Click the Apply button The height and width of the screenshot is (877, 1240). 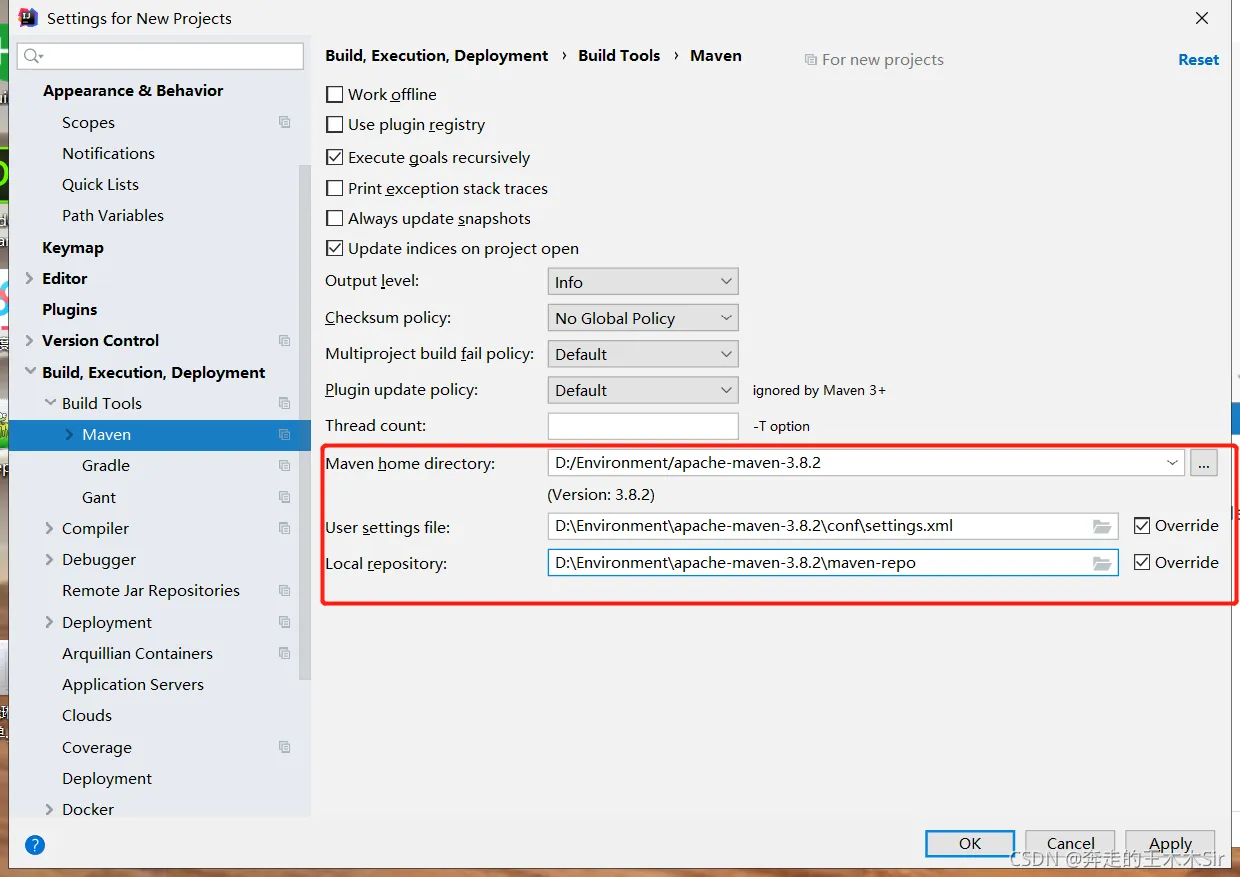pos(1170,843)
